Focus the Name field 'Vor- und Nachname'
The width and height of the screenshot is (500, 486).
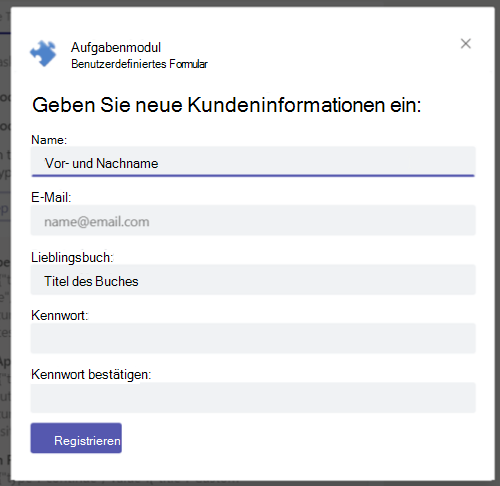pyautogui.click(x=253, y=162)
